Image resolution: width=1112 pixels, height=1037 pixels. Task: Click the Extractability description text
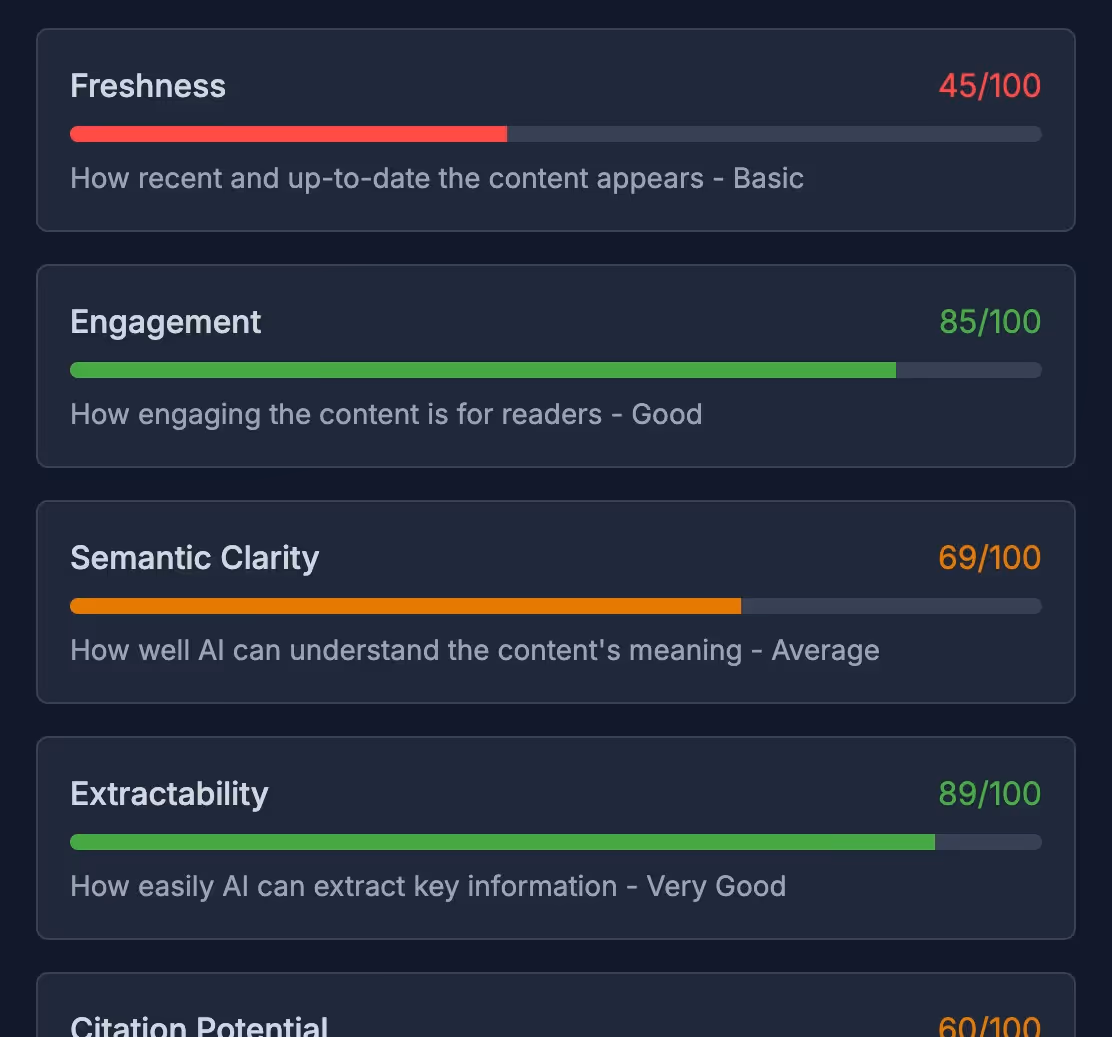[x=427, y=886]
